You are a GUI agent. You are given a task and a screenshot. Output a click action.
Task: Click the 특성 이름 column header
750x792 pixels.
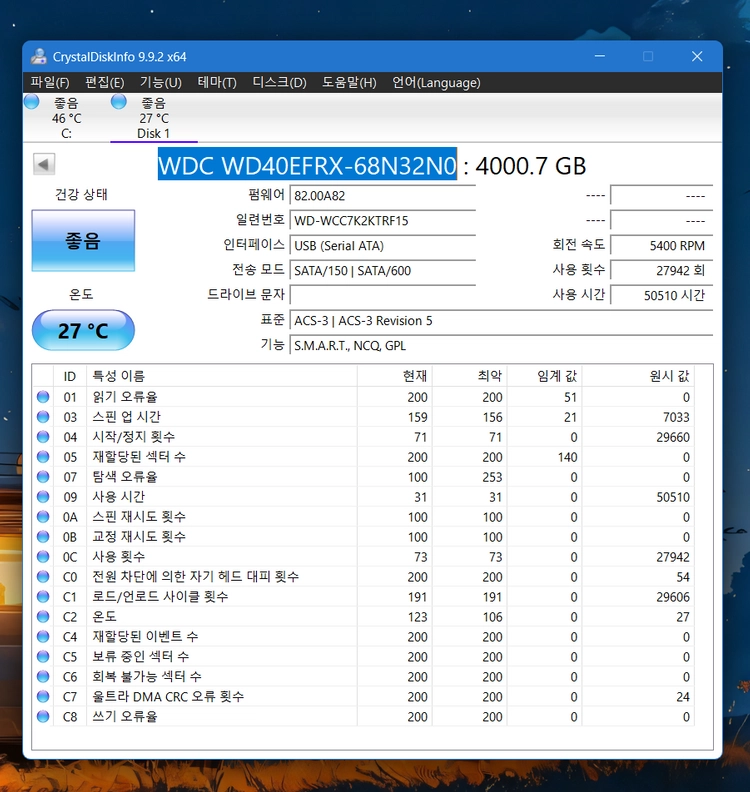[x=222, y=376]
